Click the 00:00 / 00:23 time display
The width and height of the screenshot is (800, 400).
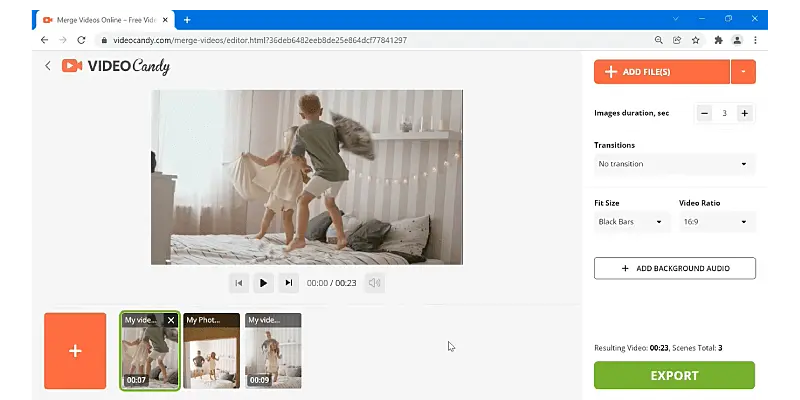332,283
